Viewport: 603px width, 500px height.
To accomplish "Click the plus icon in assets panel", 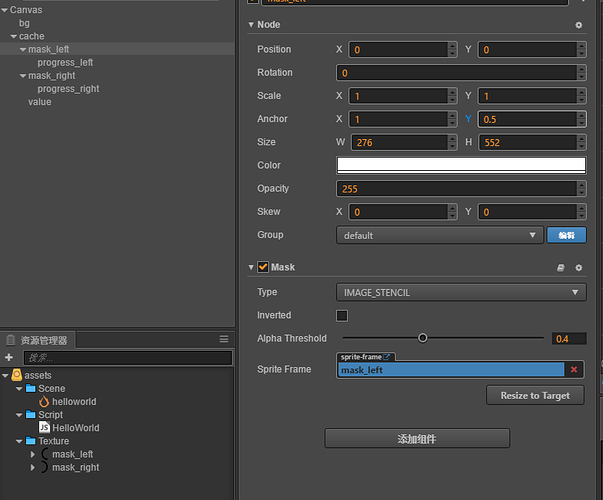I will [9, 357].
